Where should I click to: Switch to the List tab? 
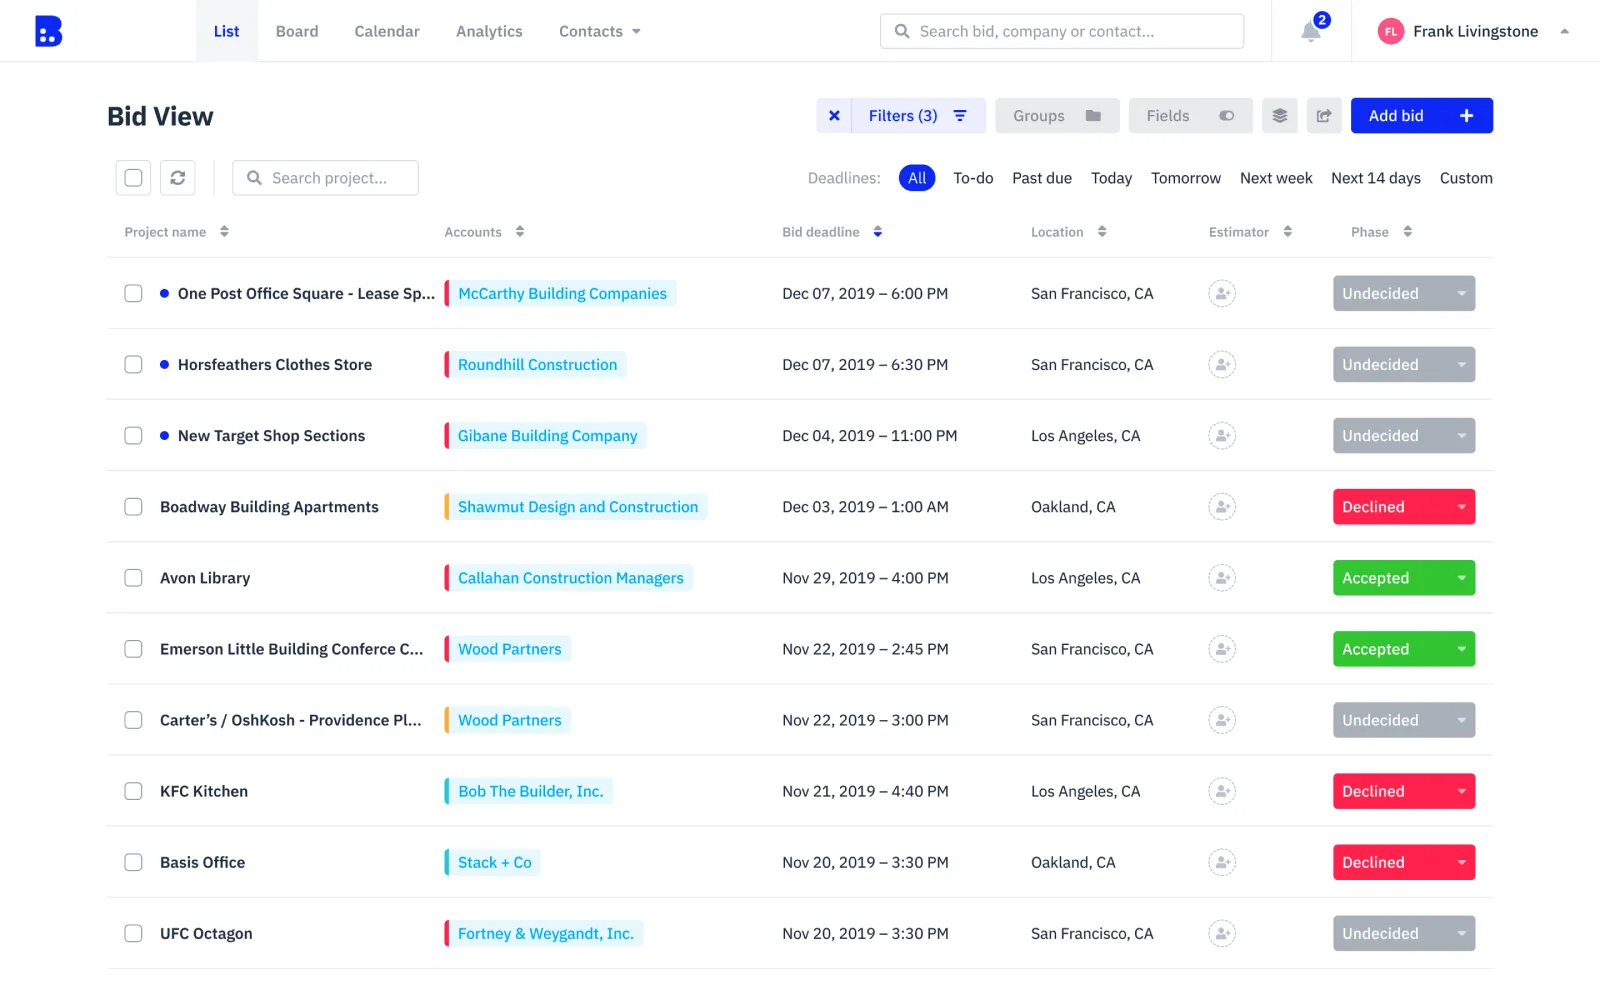226,32
